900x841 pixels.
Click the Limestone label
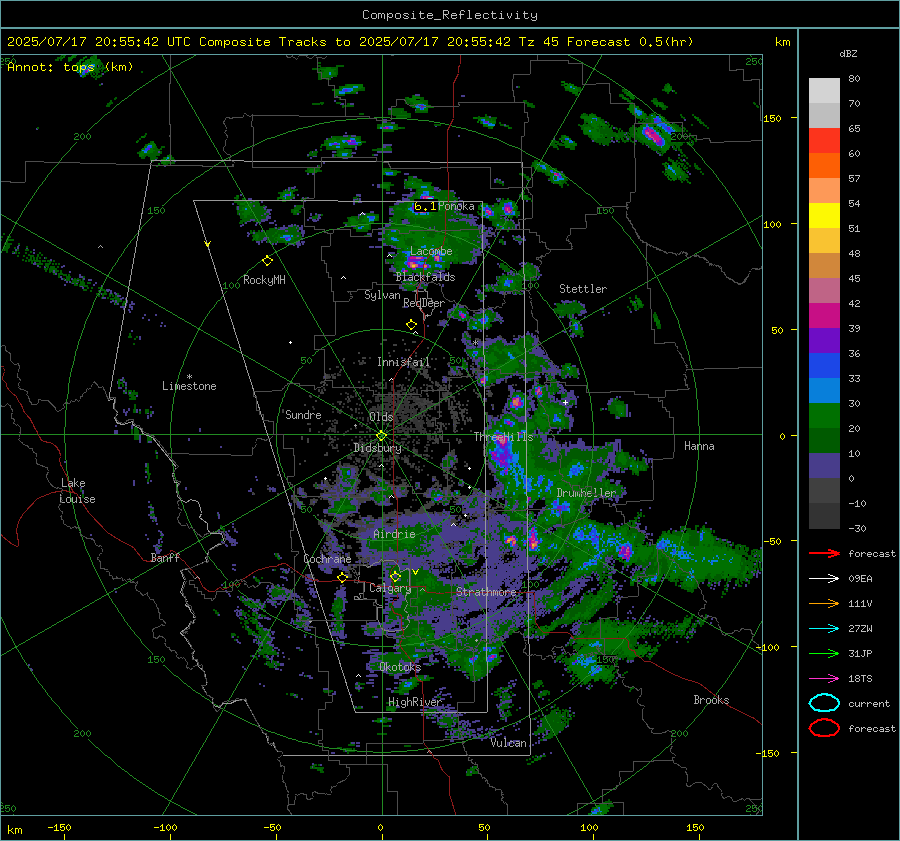click(189, 386)
